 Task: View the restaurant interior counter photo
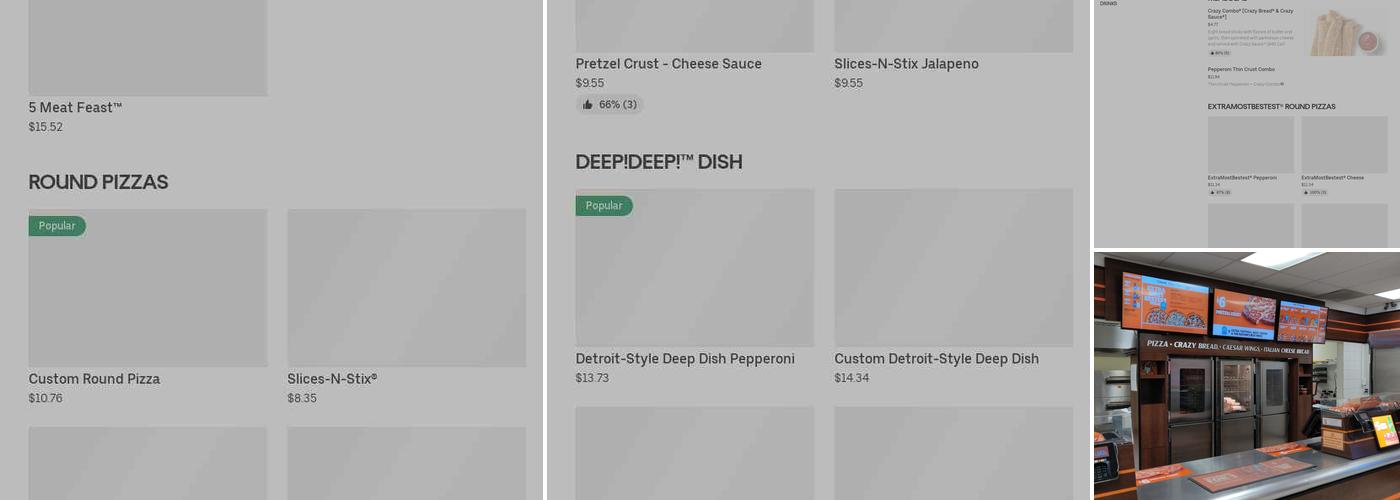tap(1246, 375)
